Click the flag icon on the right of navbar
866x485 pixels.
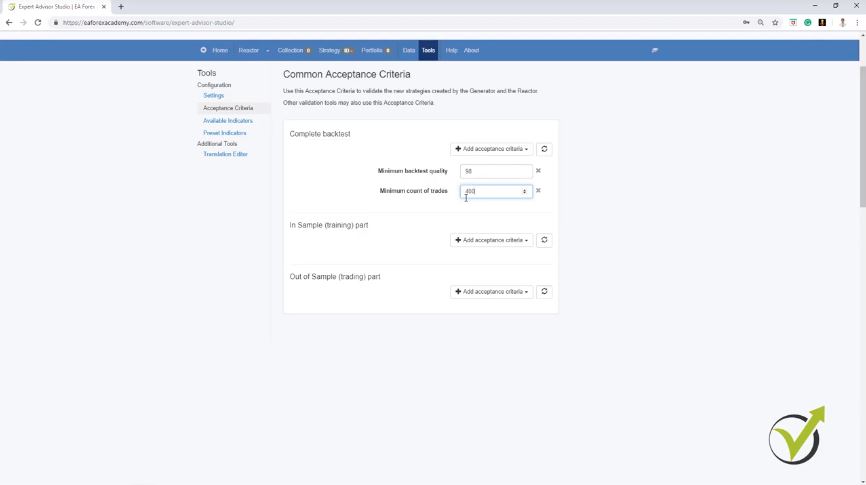(x=655, y=50)
